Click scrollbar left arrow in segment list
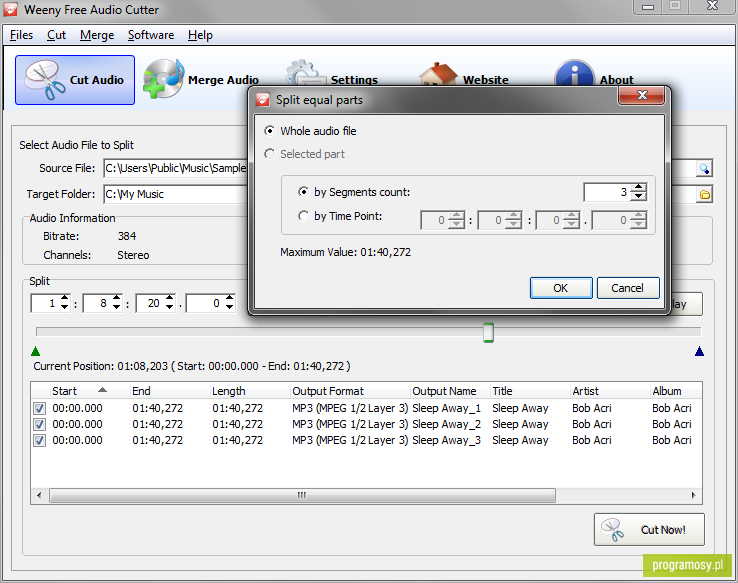The image size is (738, 583). pos(39,495)
